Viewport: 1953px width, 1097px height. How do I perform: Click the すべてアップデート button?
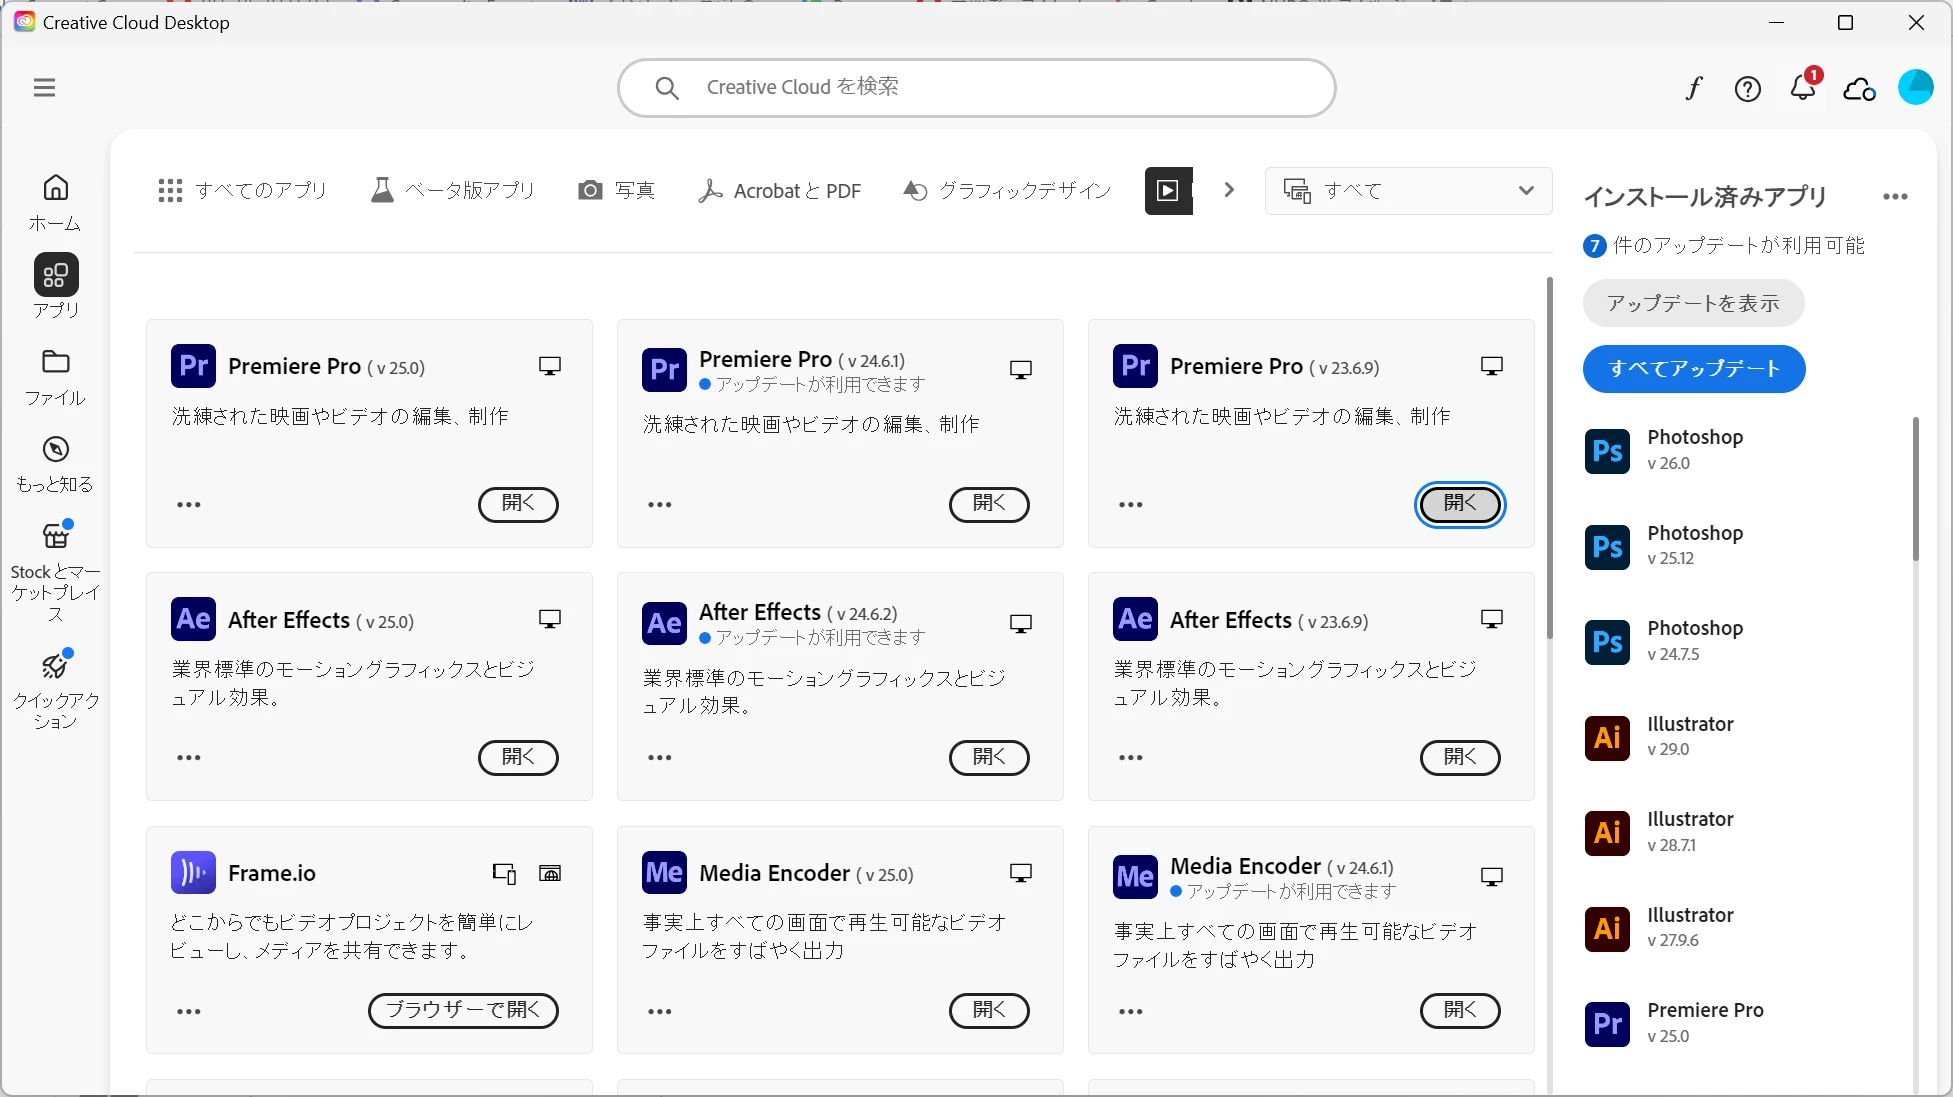1694,369
